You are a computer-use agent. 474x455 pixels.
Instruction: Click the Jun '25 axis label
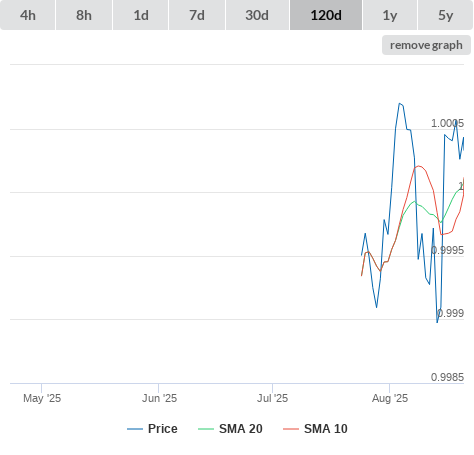(x=159, y=398)
